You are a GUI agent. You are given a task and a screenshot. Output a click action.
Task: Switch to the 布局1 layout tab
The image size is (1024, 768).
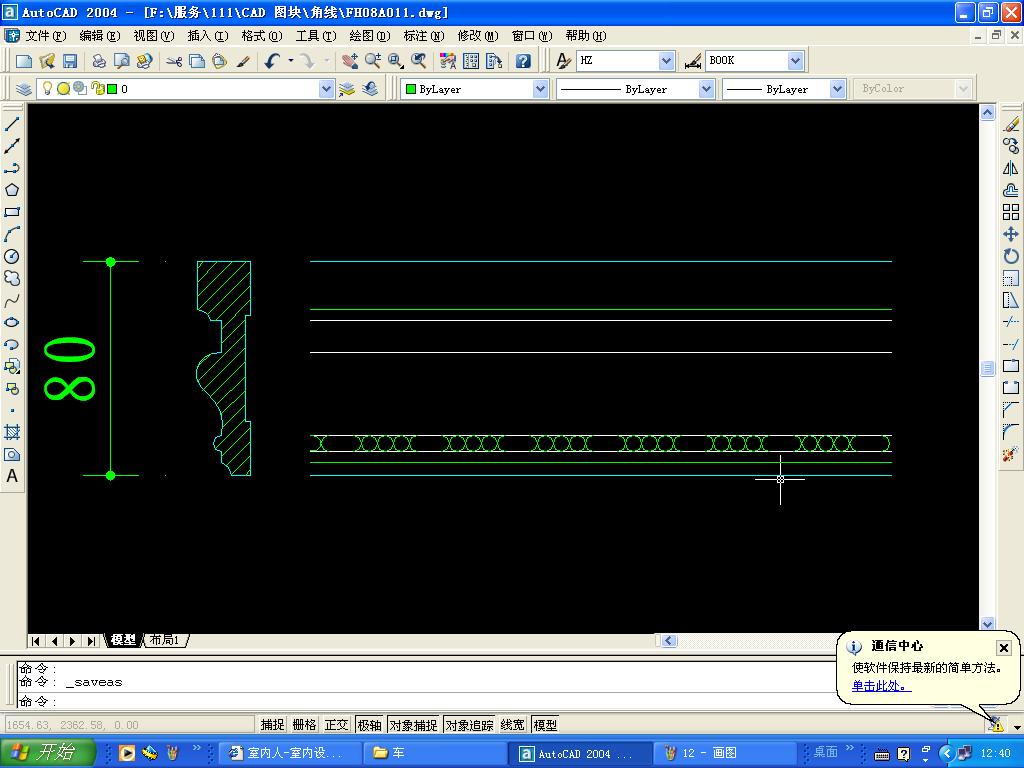[165, 640]
